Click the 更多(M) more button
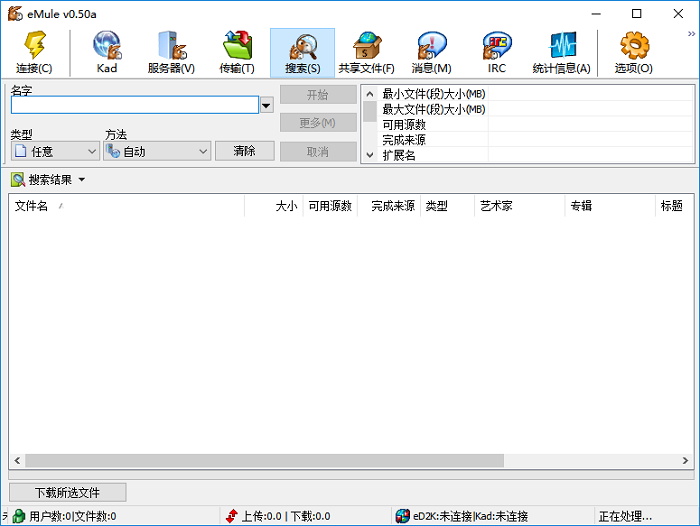This screenshot has height=526, width=700. (318, 123)
